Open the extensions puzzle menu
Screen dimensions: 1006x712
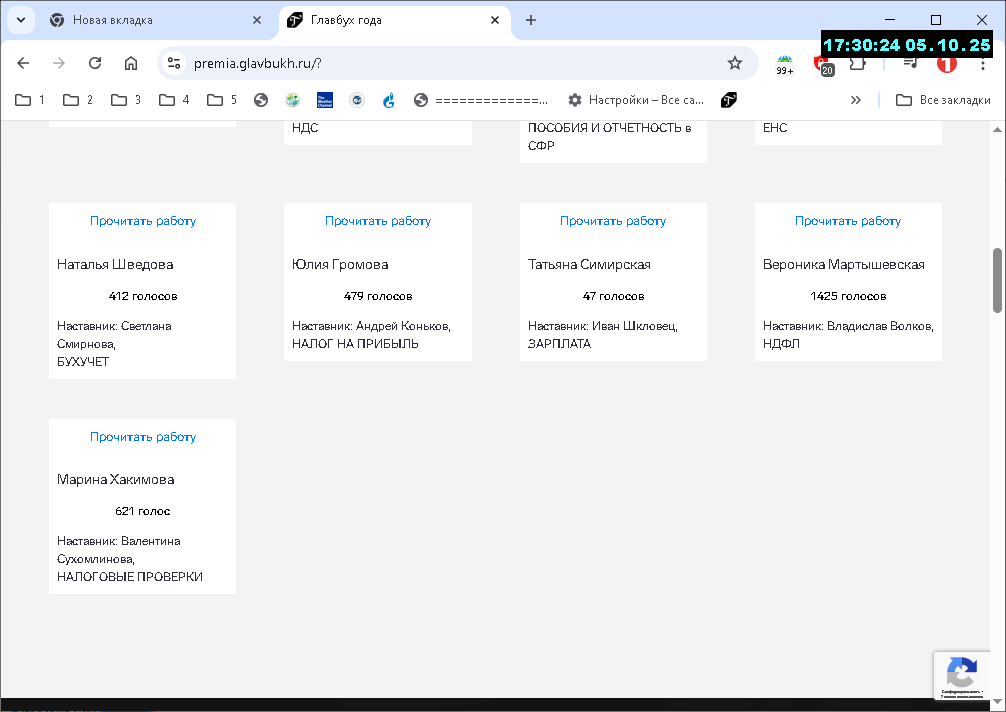858,63
